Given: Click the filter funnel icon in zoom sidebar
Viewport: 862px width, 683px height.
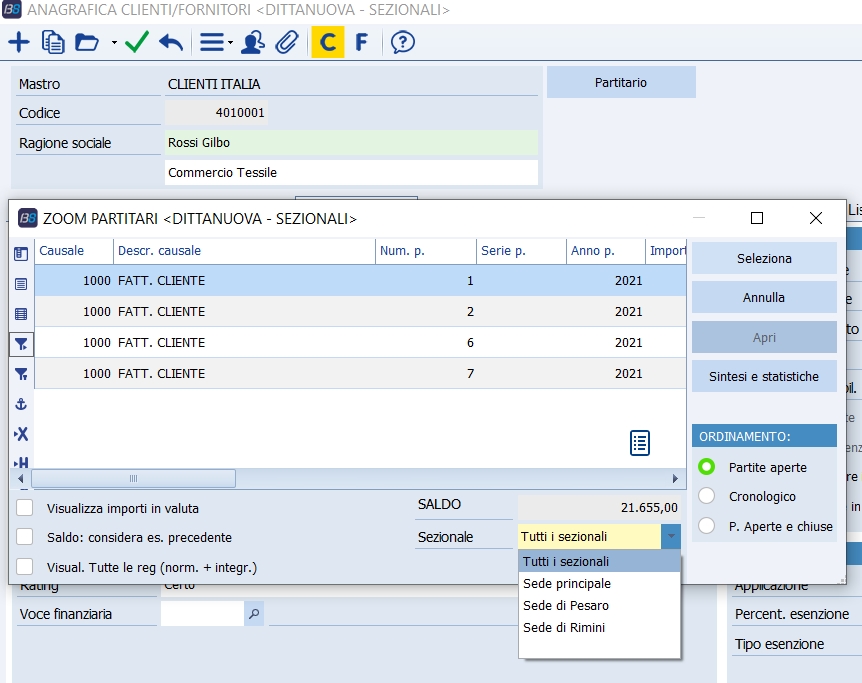Looking at the screenshot, I should (x=21, y=344).
